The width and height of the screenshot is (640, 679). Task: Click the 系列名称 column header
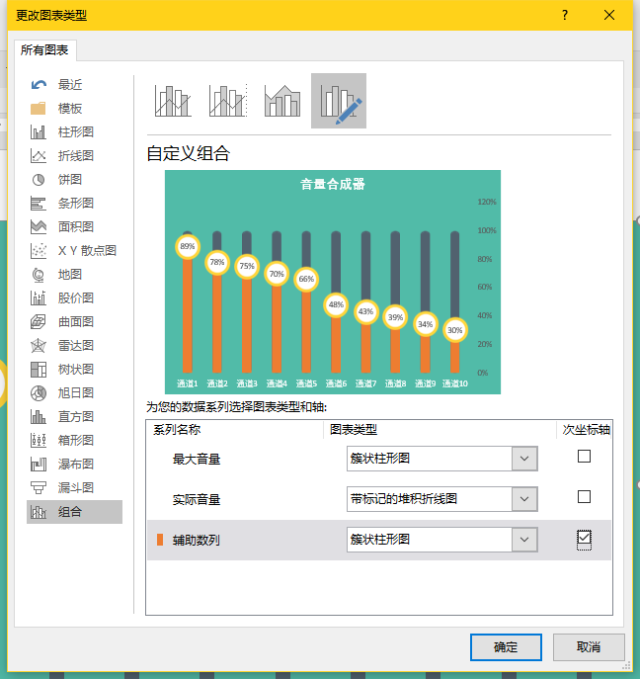(177, 430)
